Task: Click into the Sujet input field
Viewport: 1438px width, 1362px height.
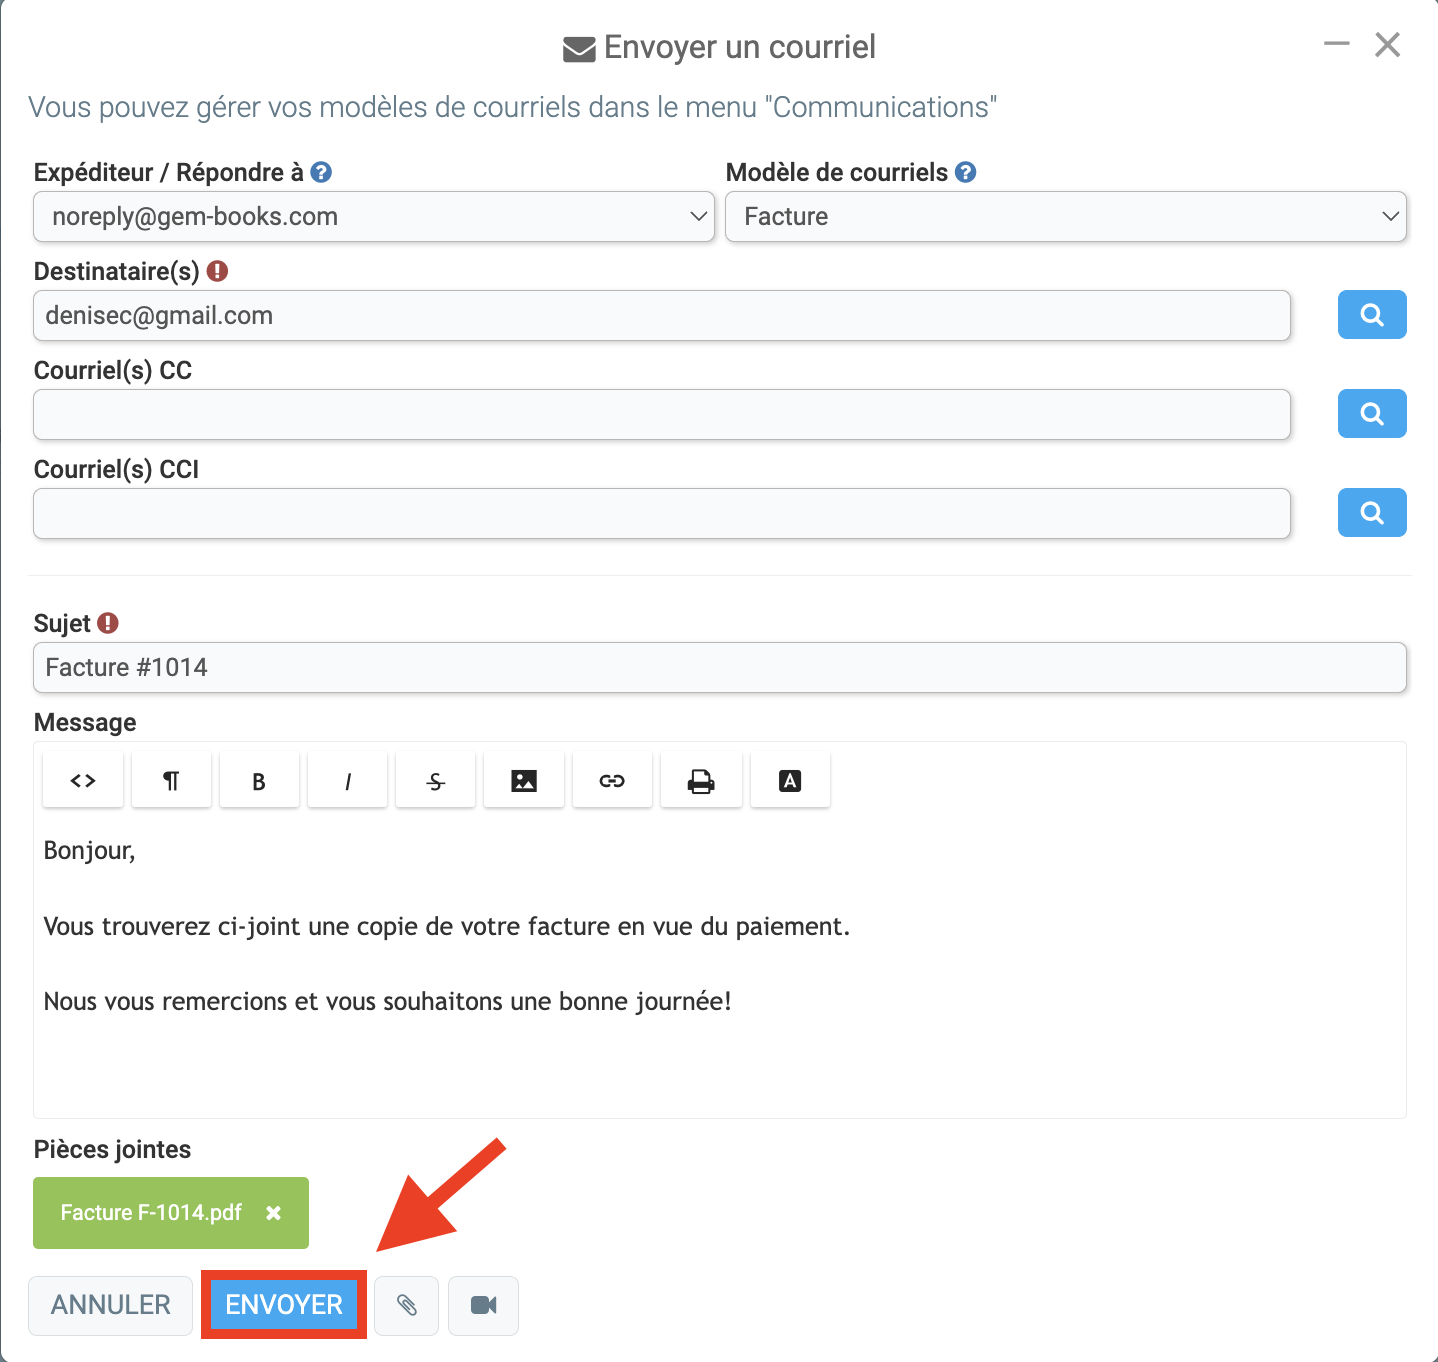Action: [x=720, y=667]
